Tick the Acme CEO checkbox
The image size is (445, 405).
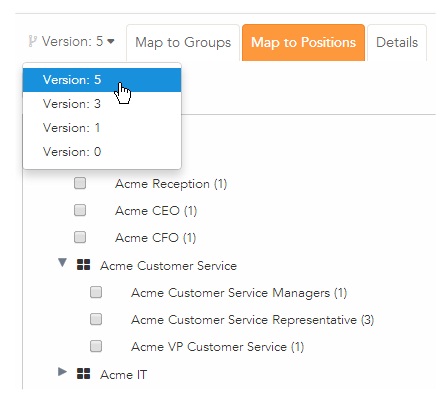pyautogui.click(x=80, y=210)
